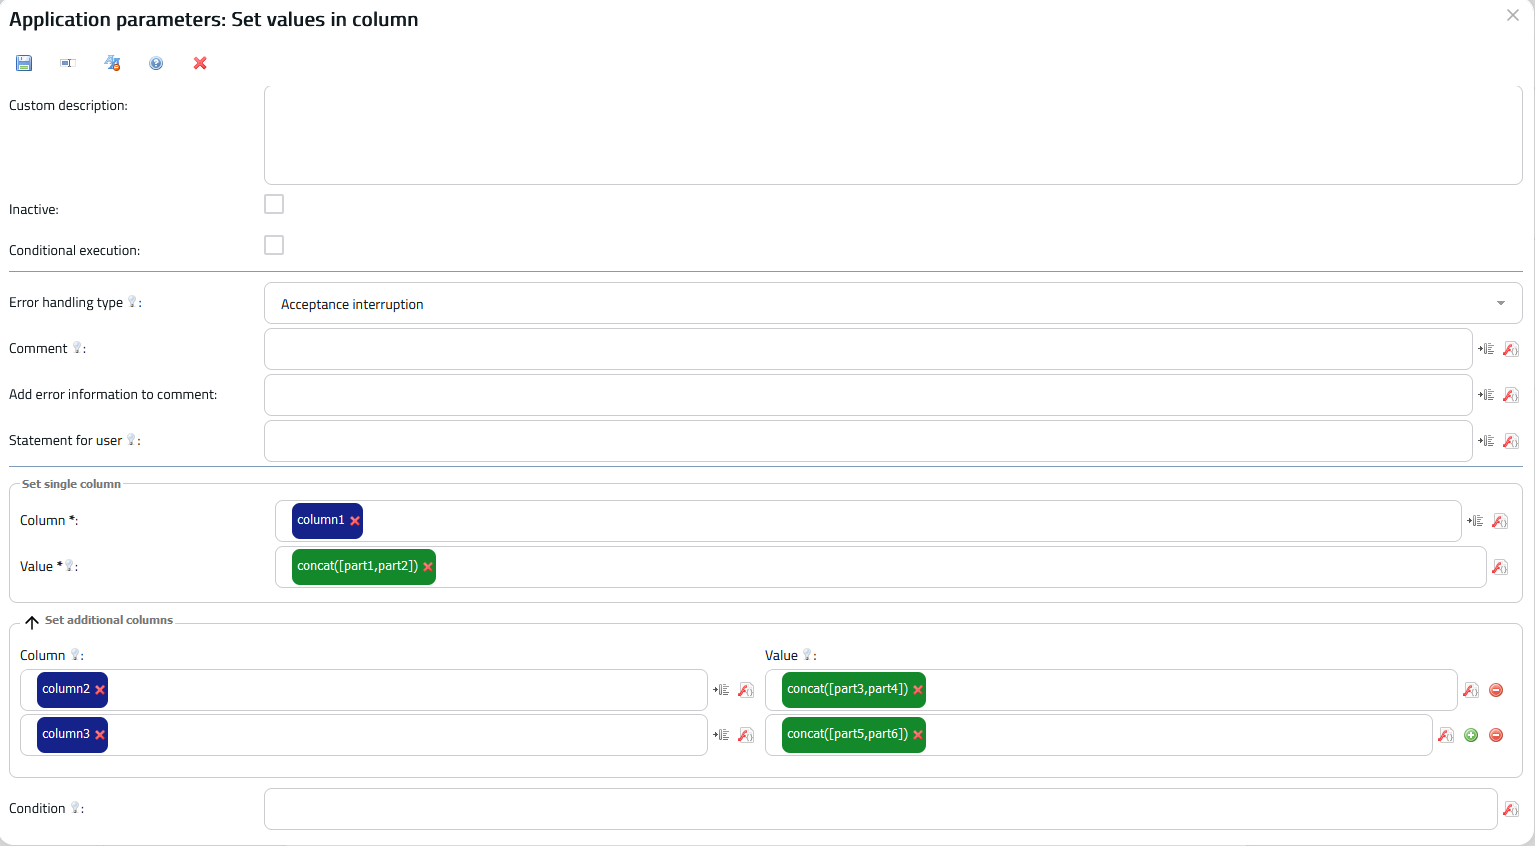Viewport: 1535px width, 846px height.
Task: Open function editor for the Condition field
Action: 1511,809
